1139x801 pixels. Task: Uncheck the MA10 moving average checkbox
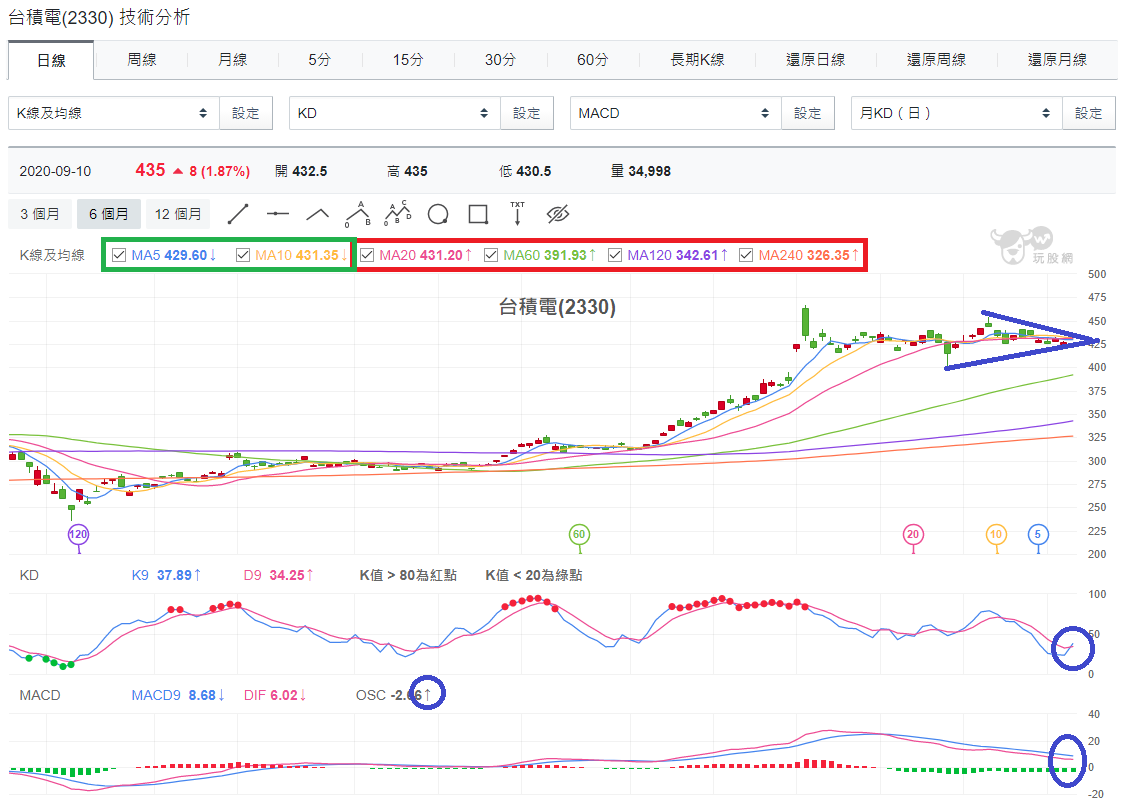[x=243, y=255]
